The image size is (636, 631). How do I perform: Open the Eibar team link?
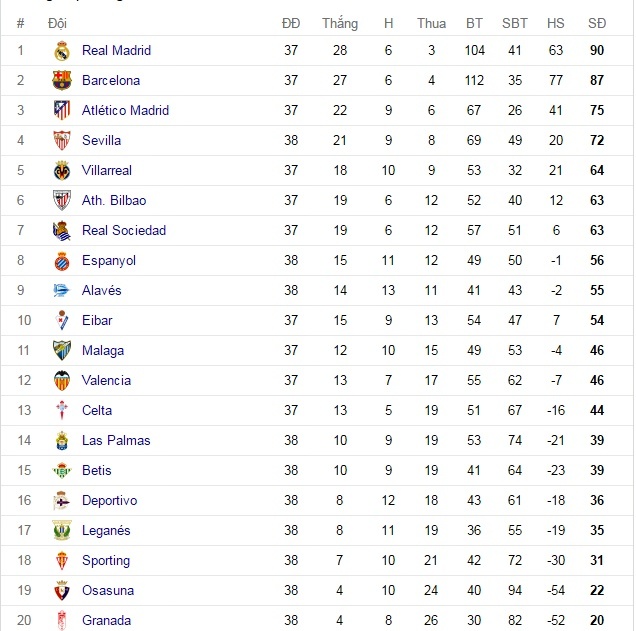coord(97,321)
